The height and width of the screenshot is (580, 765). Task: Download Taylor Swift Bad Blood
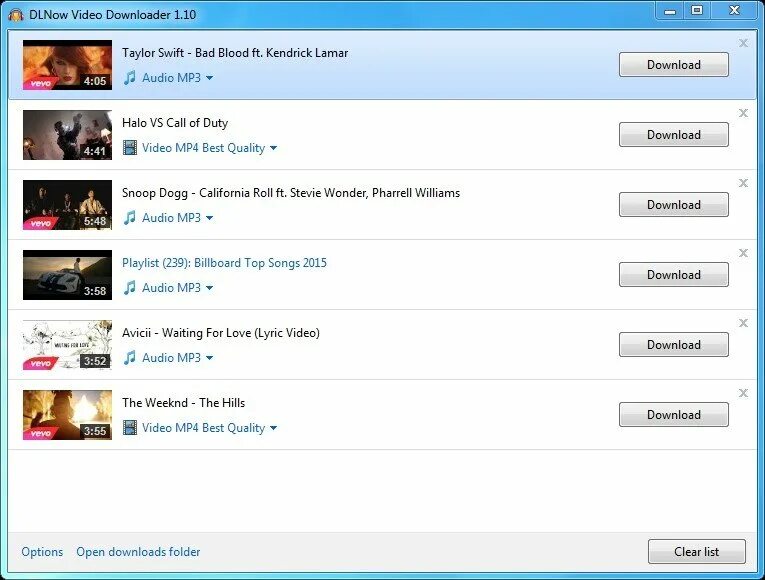674,64
